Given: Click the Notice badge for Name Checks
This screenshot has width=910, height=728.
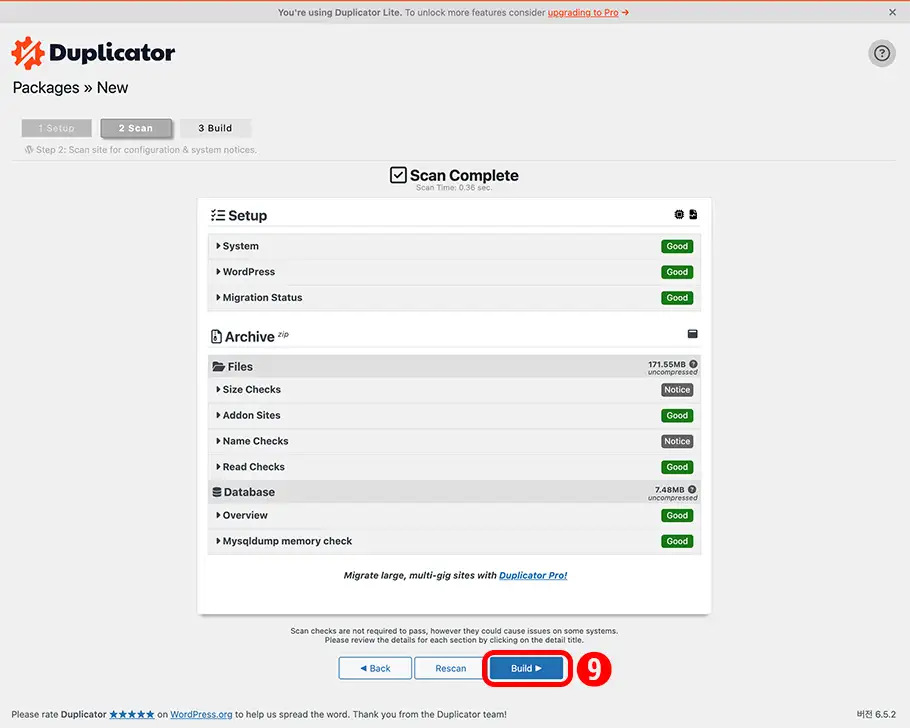Looking at the screenshot, I should tap(677, 441).
